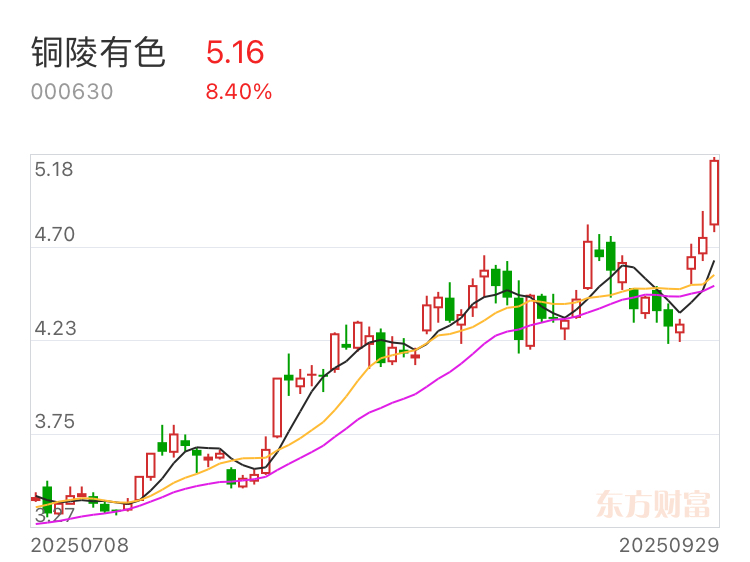Image resolution: width=750 pixels, height=562 pixels.
Task: Click the 8.40% change percentage
Action: click(239, 92)
